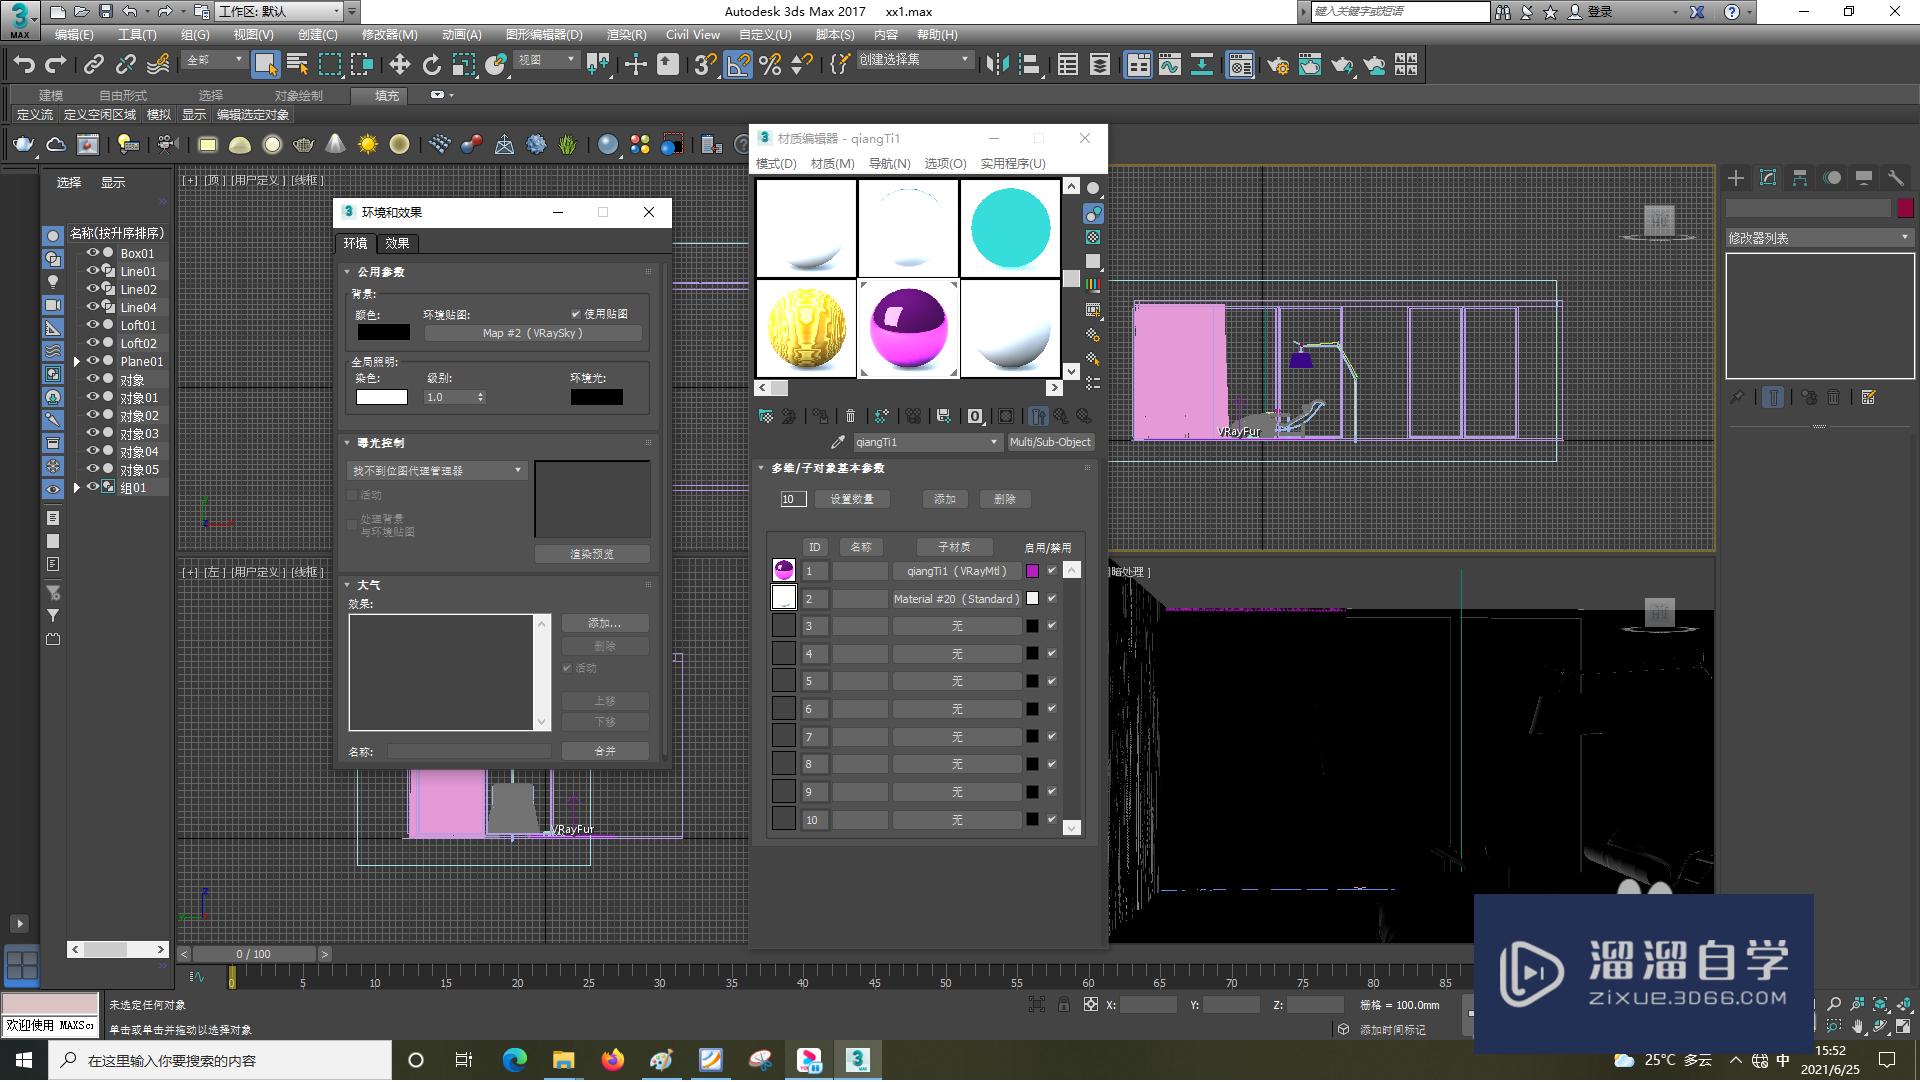Click the Link selection icon
Screen dimensions: 1920x1082
click(x=94, y=65)
